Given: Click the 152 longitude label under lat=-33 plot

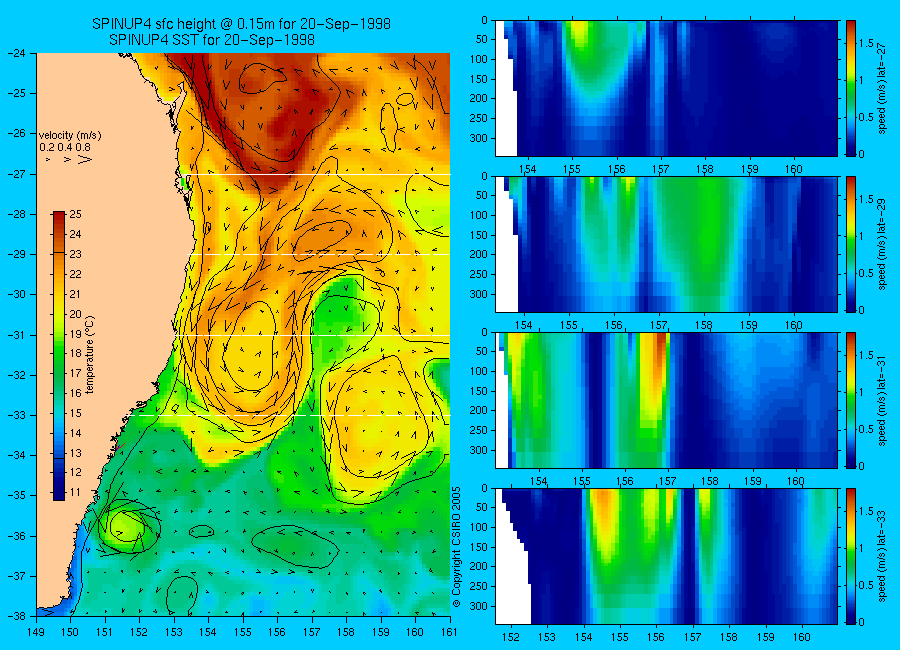Looking at the screenshot, I should pos(510,637).
